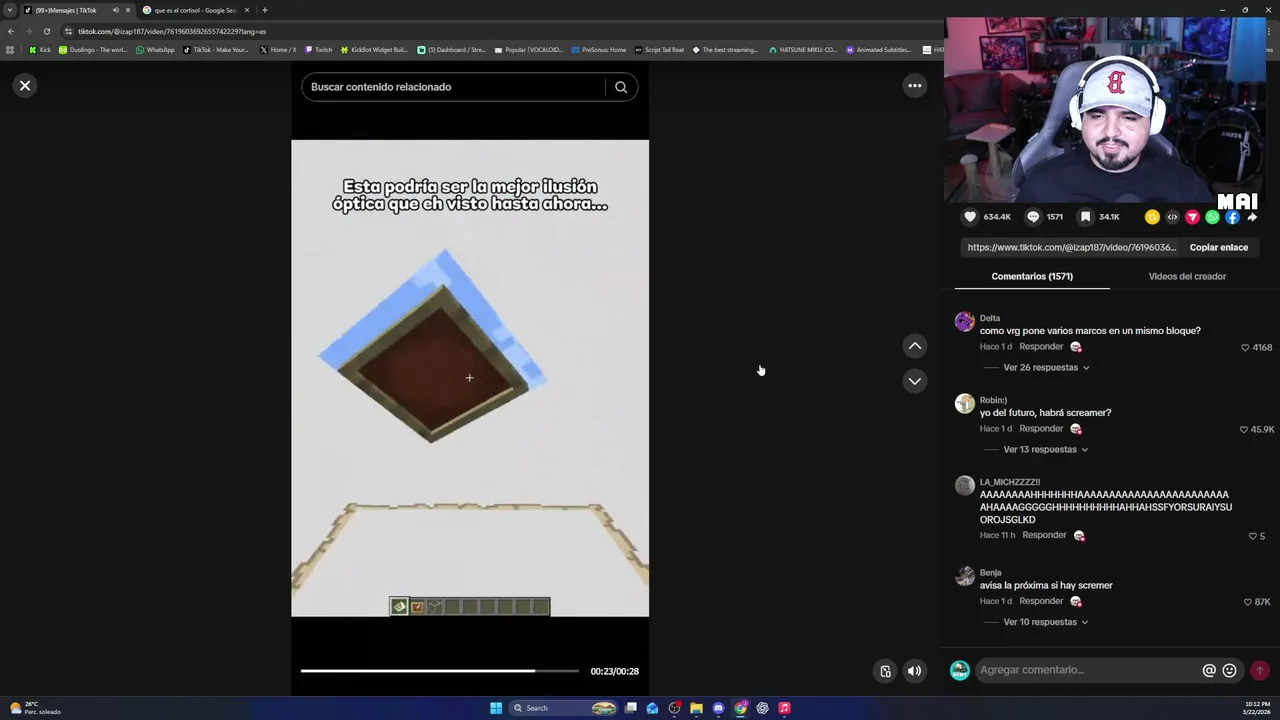1280x720 pixels.
Task: Like LA_MICHZZZZ!! comment heart
Action: [x=1252, y=536]
